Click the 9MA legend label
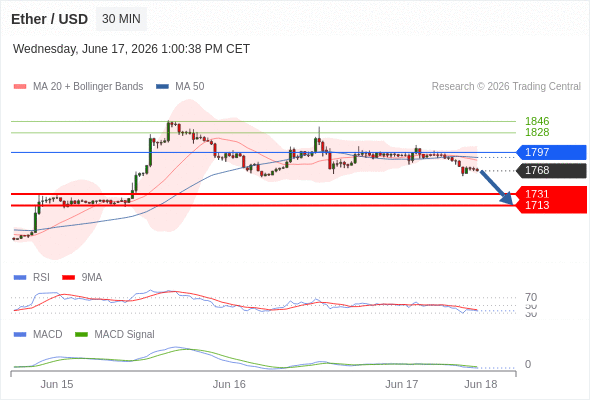This screenshot has width=590, height=400. point(91,278)
